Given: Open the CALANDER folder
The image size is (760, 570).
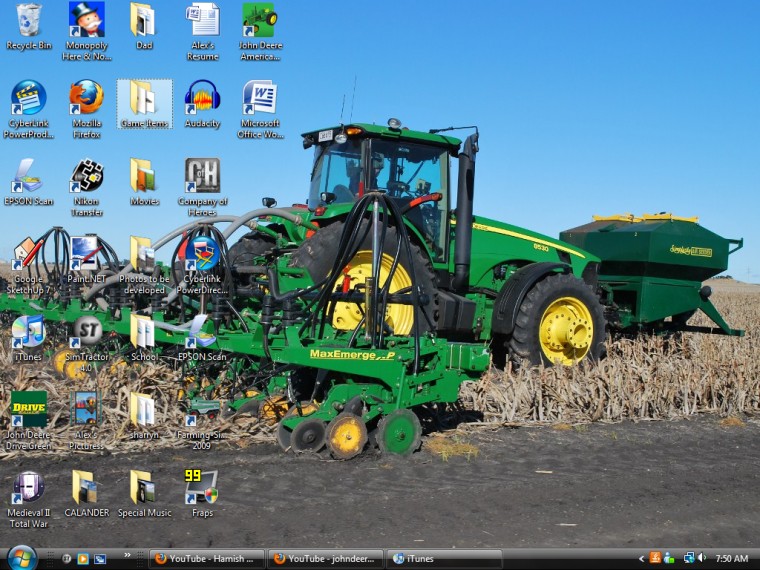Looking at the screenshot, I should tap(86, 494).
